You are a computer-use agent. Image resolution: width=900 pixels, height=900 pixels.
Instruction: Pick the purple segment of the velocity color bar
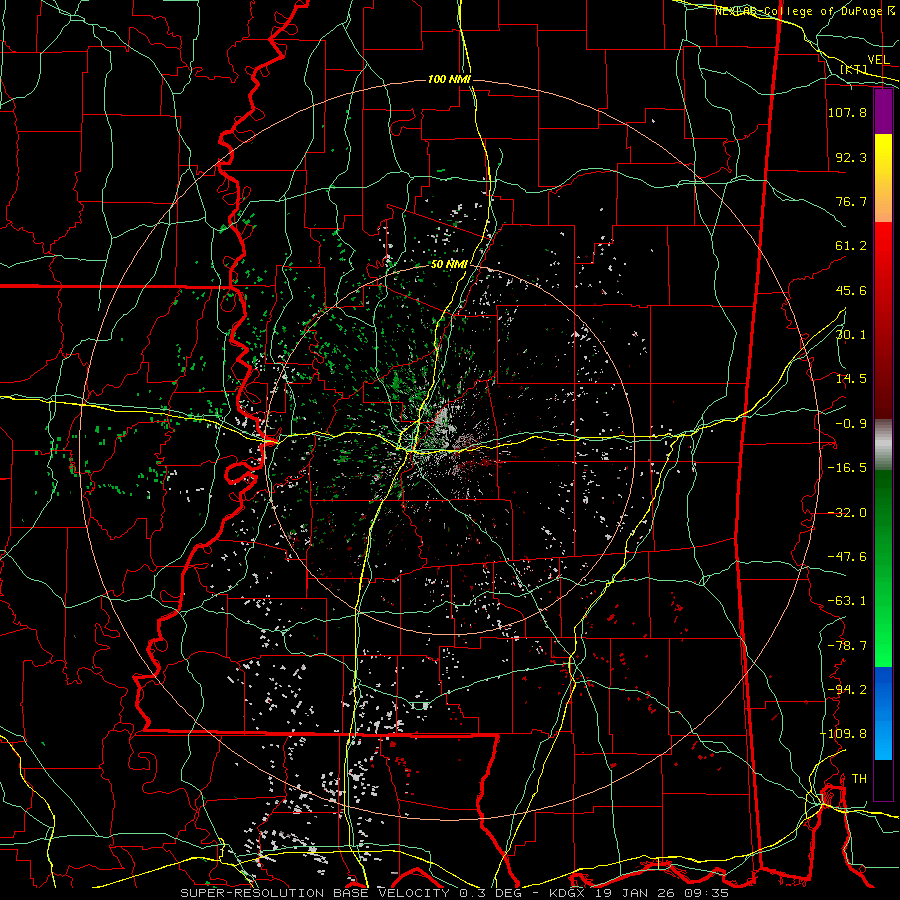coord(883,112)
